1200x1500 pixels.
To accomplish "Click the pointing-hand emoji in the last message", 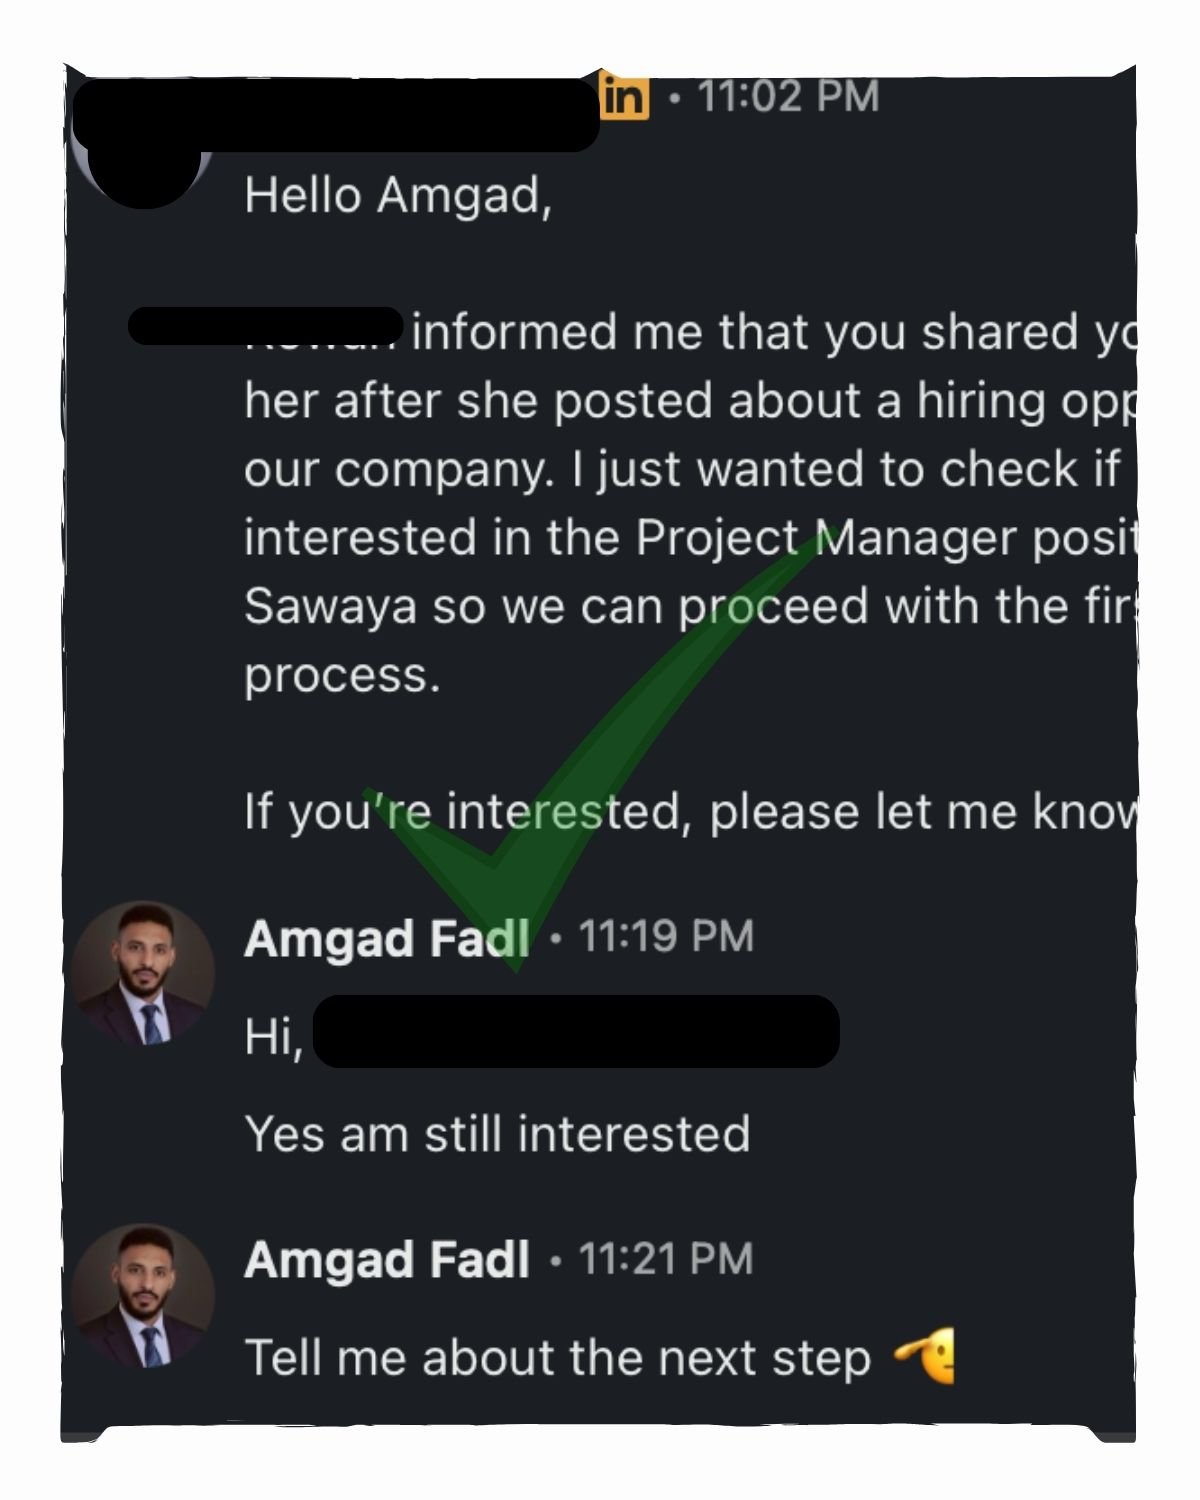I will click(926, 1357).
